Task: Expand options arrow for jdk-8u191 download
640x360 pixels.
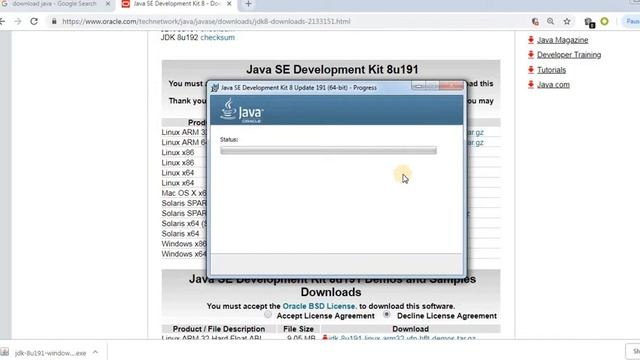Action: (95, 352)
